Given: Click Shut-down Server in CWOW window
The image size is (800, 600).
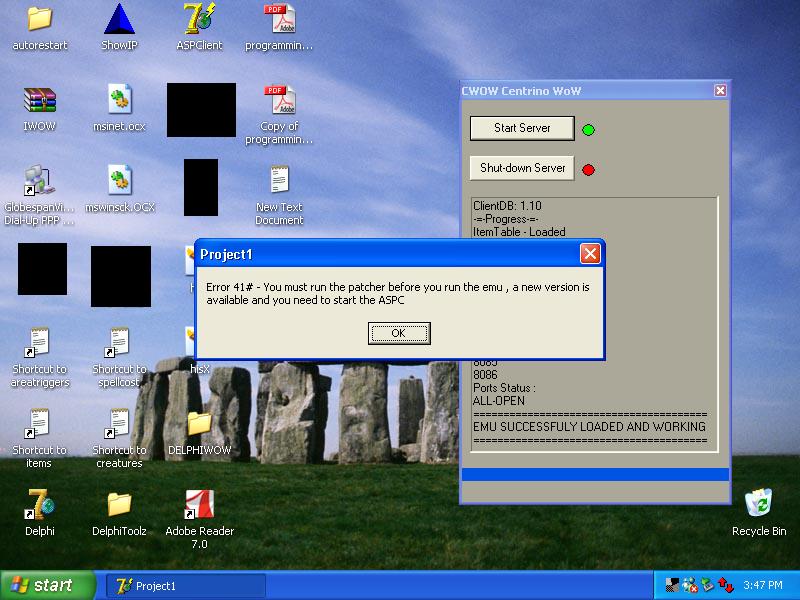Looking at the screenshot, I should point(522,168).
